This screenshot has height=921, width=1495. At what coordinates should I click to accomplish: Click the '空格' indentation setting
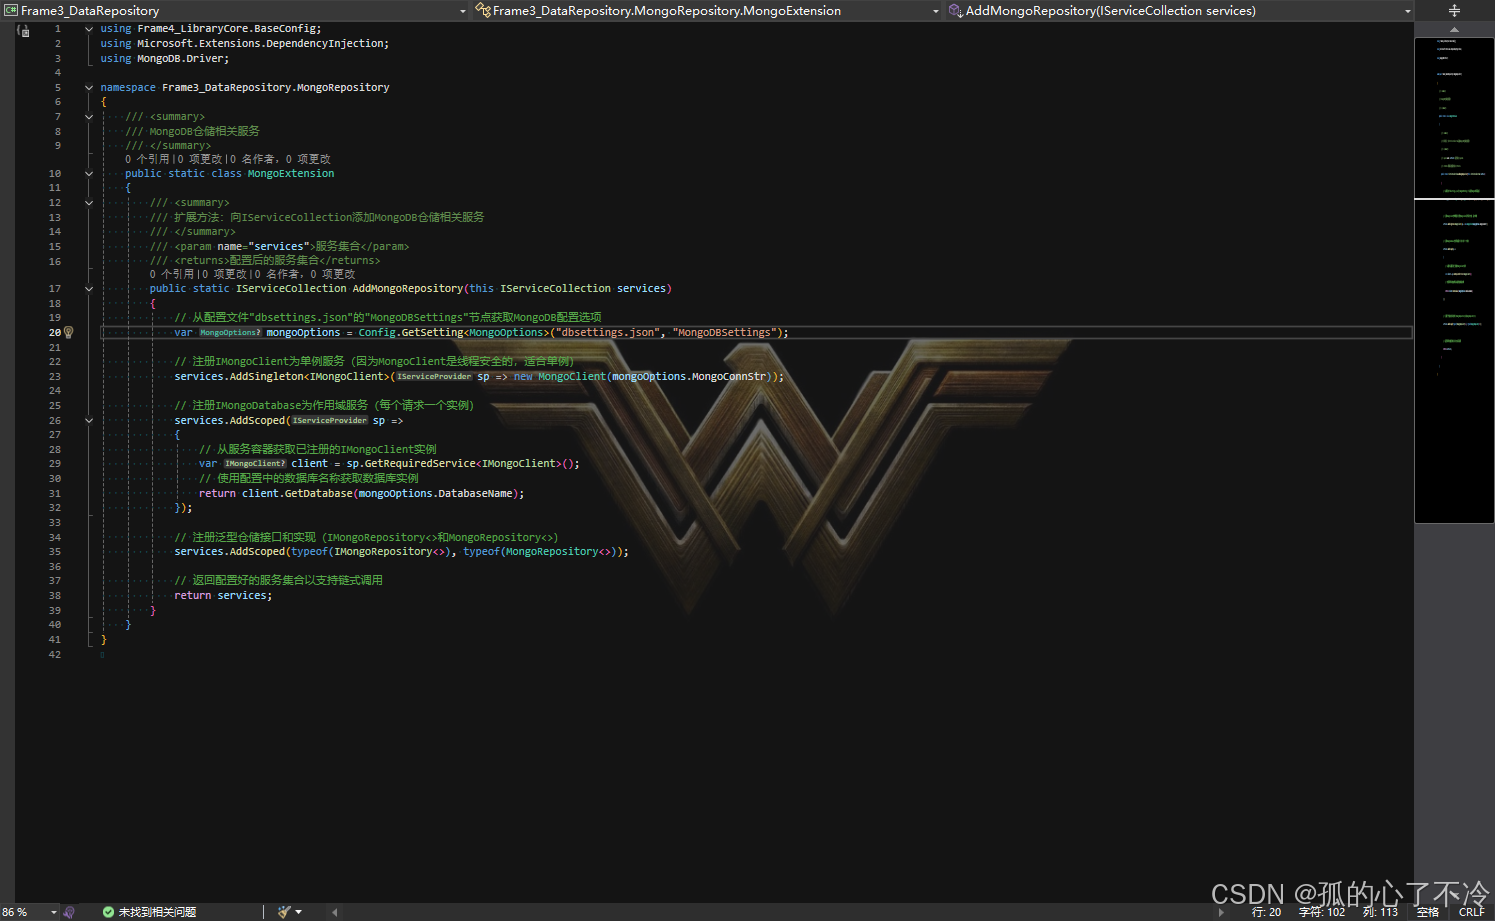[1428, 912]
